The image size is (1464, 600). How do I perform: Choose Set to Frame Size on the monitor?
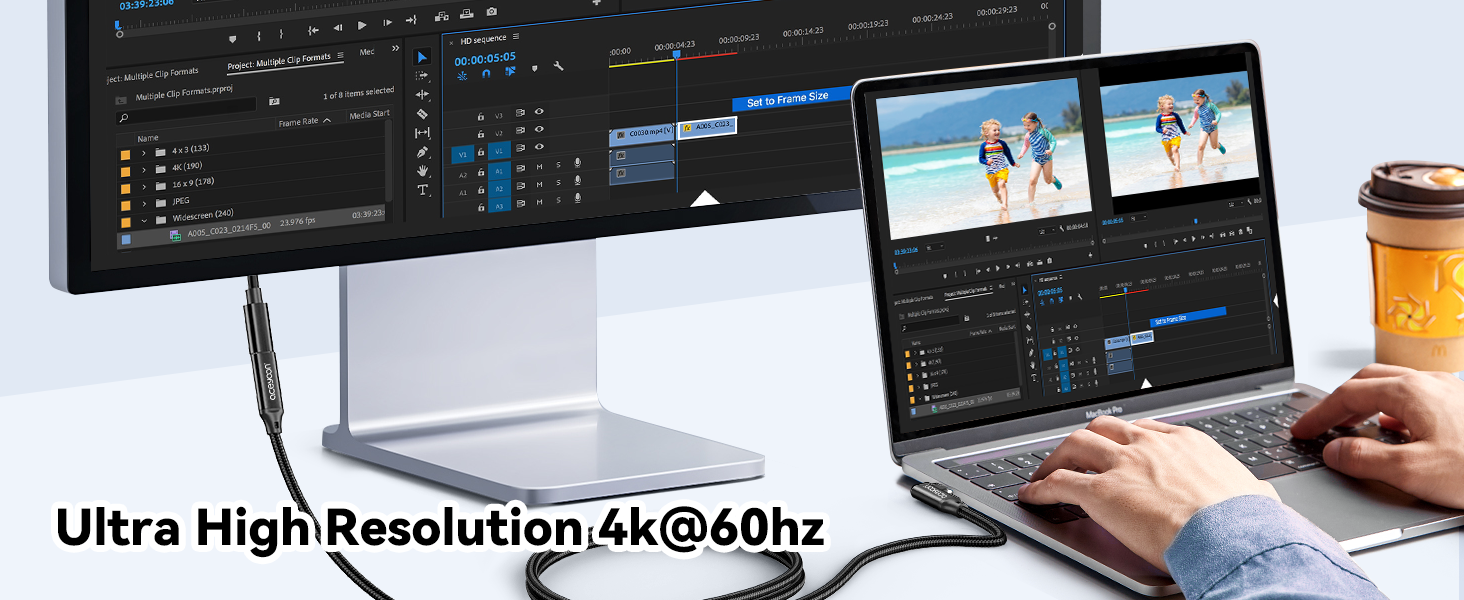tap(790, 99)
